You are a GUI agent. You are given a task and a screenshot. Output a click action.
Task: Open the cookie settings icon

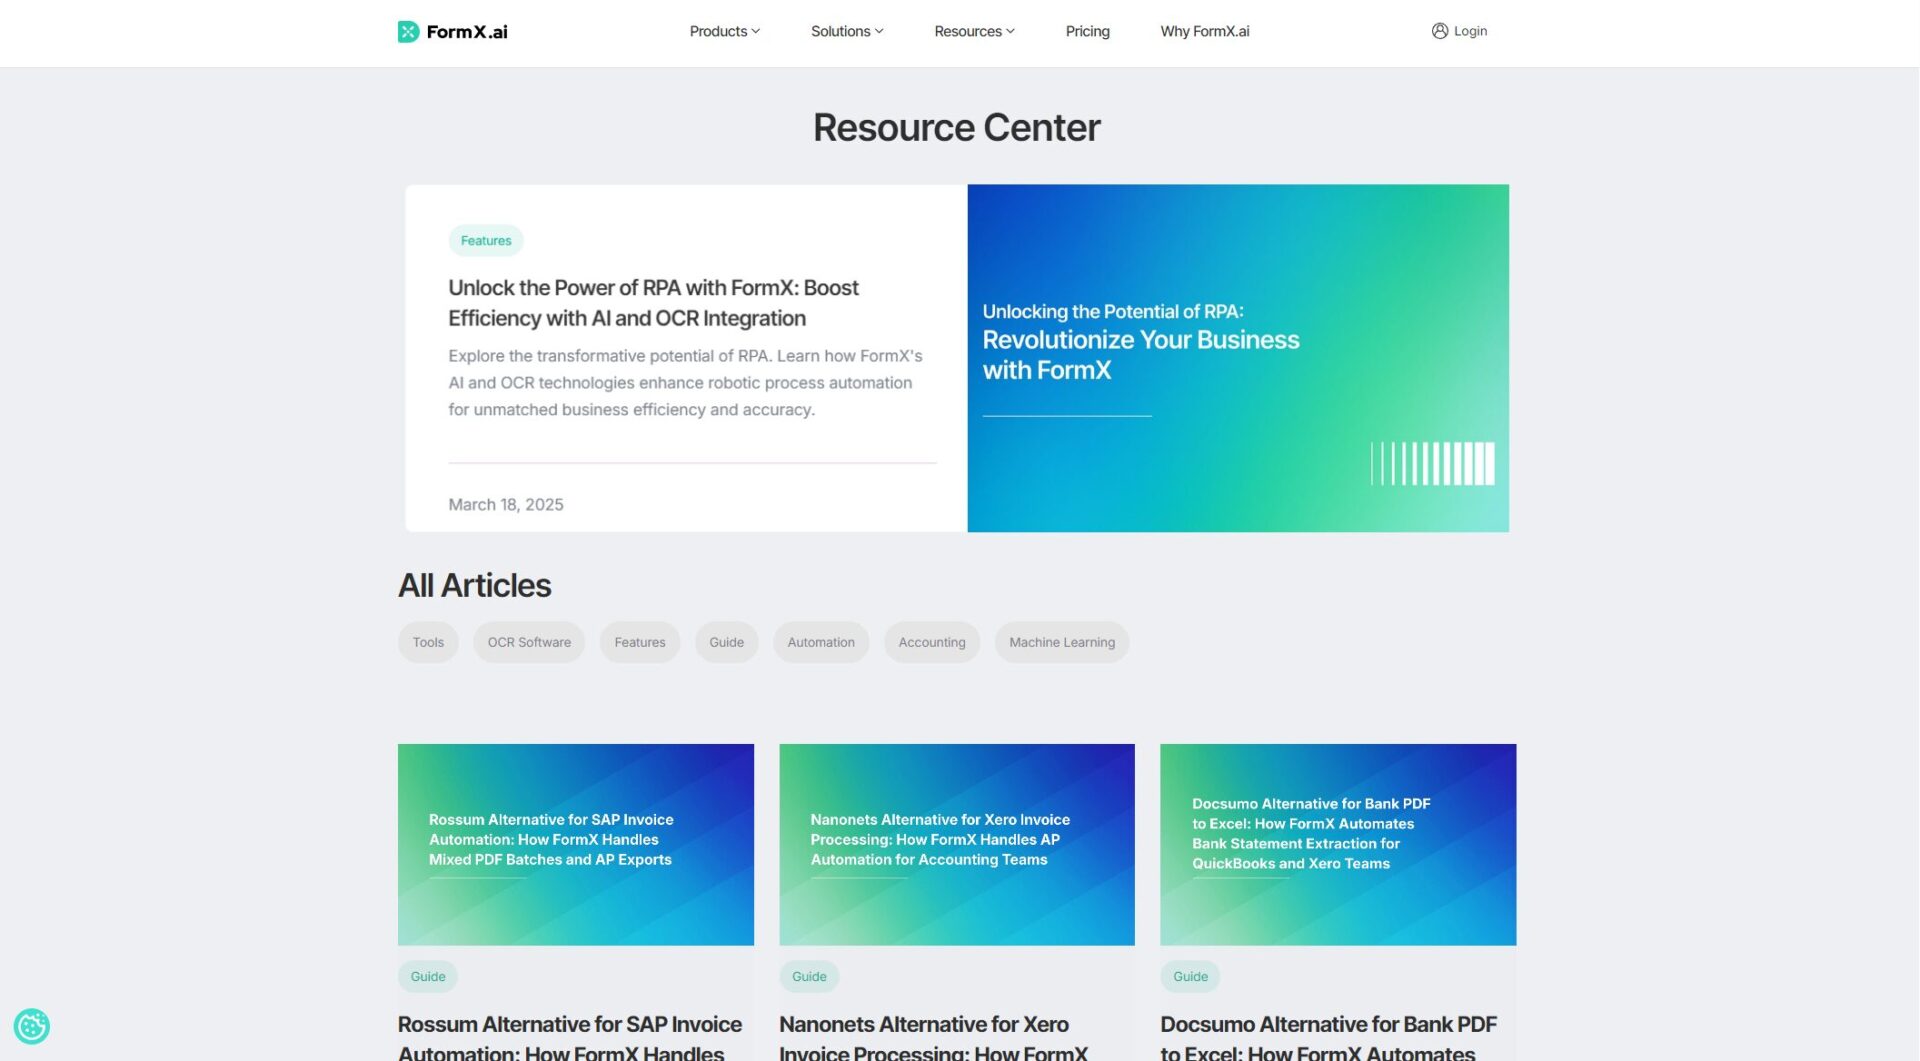[x=32, y=1026]
